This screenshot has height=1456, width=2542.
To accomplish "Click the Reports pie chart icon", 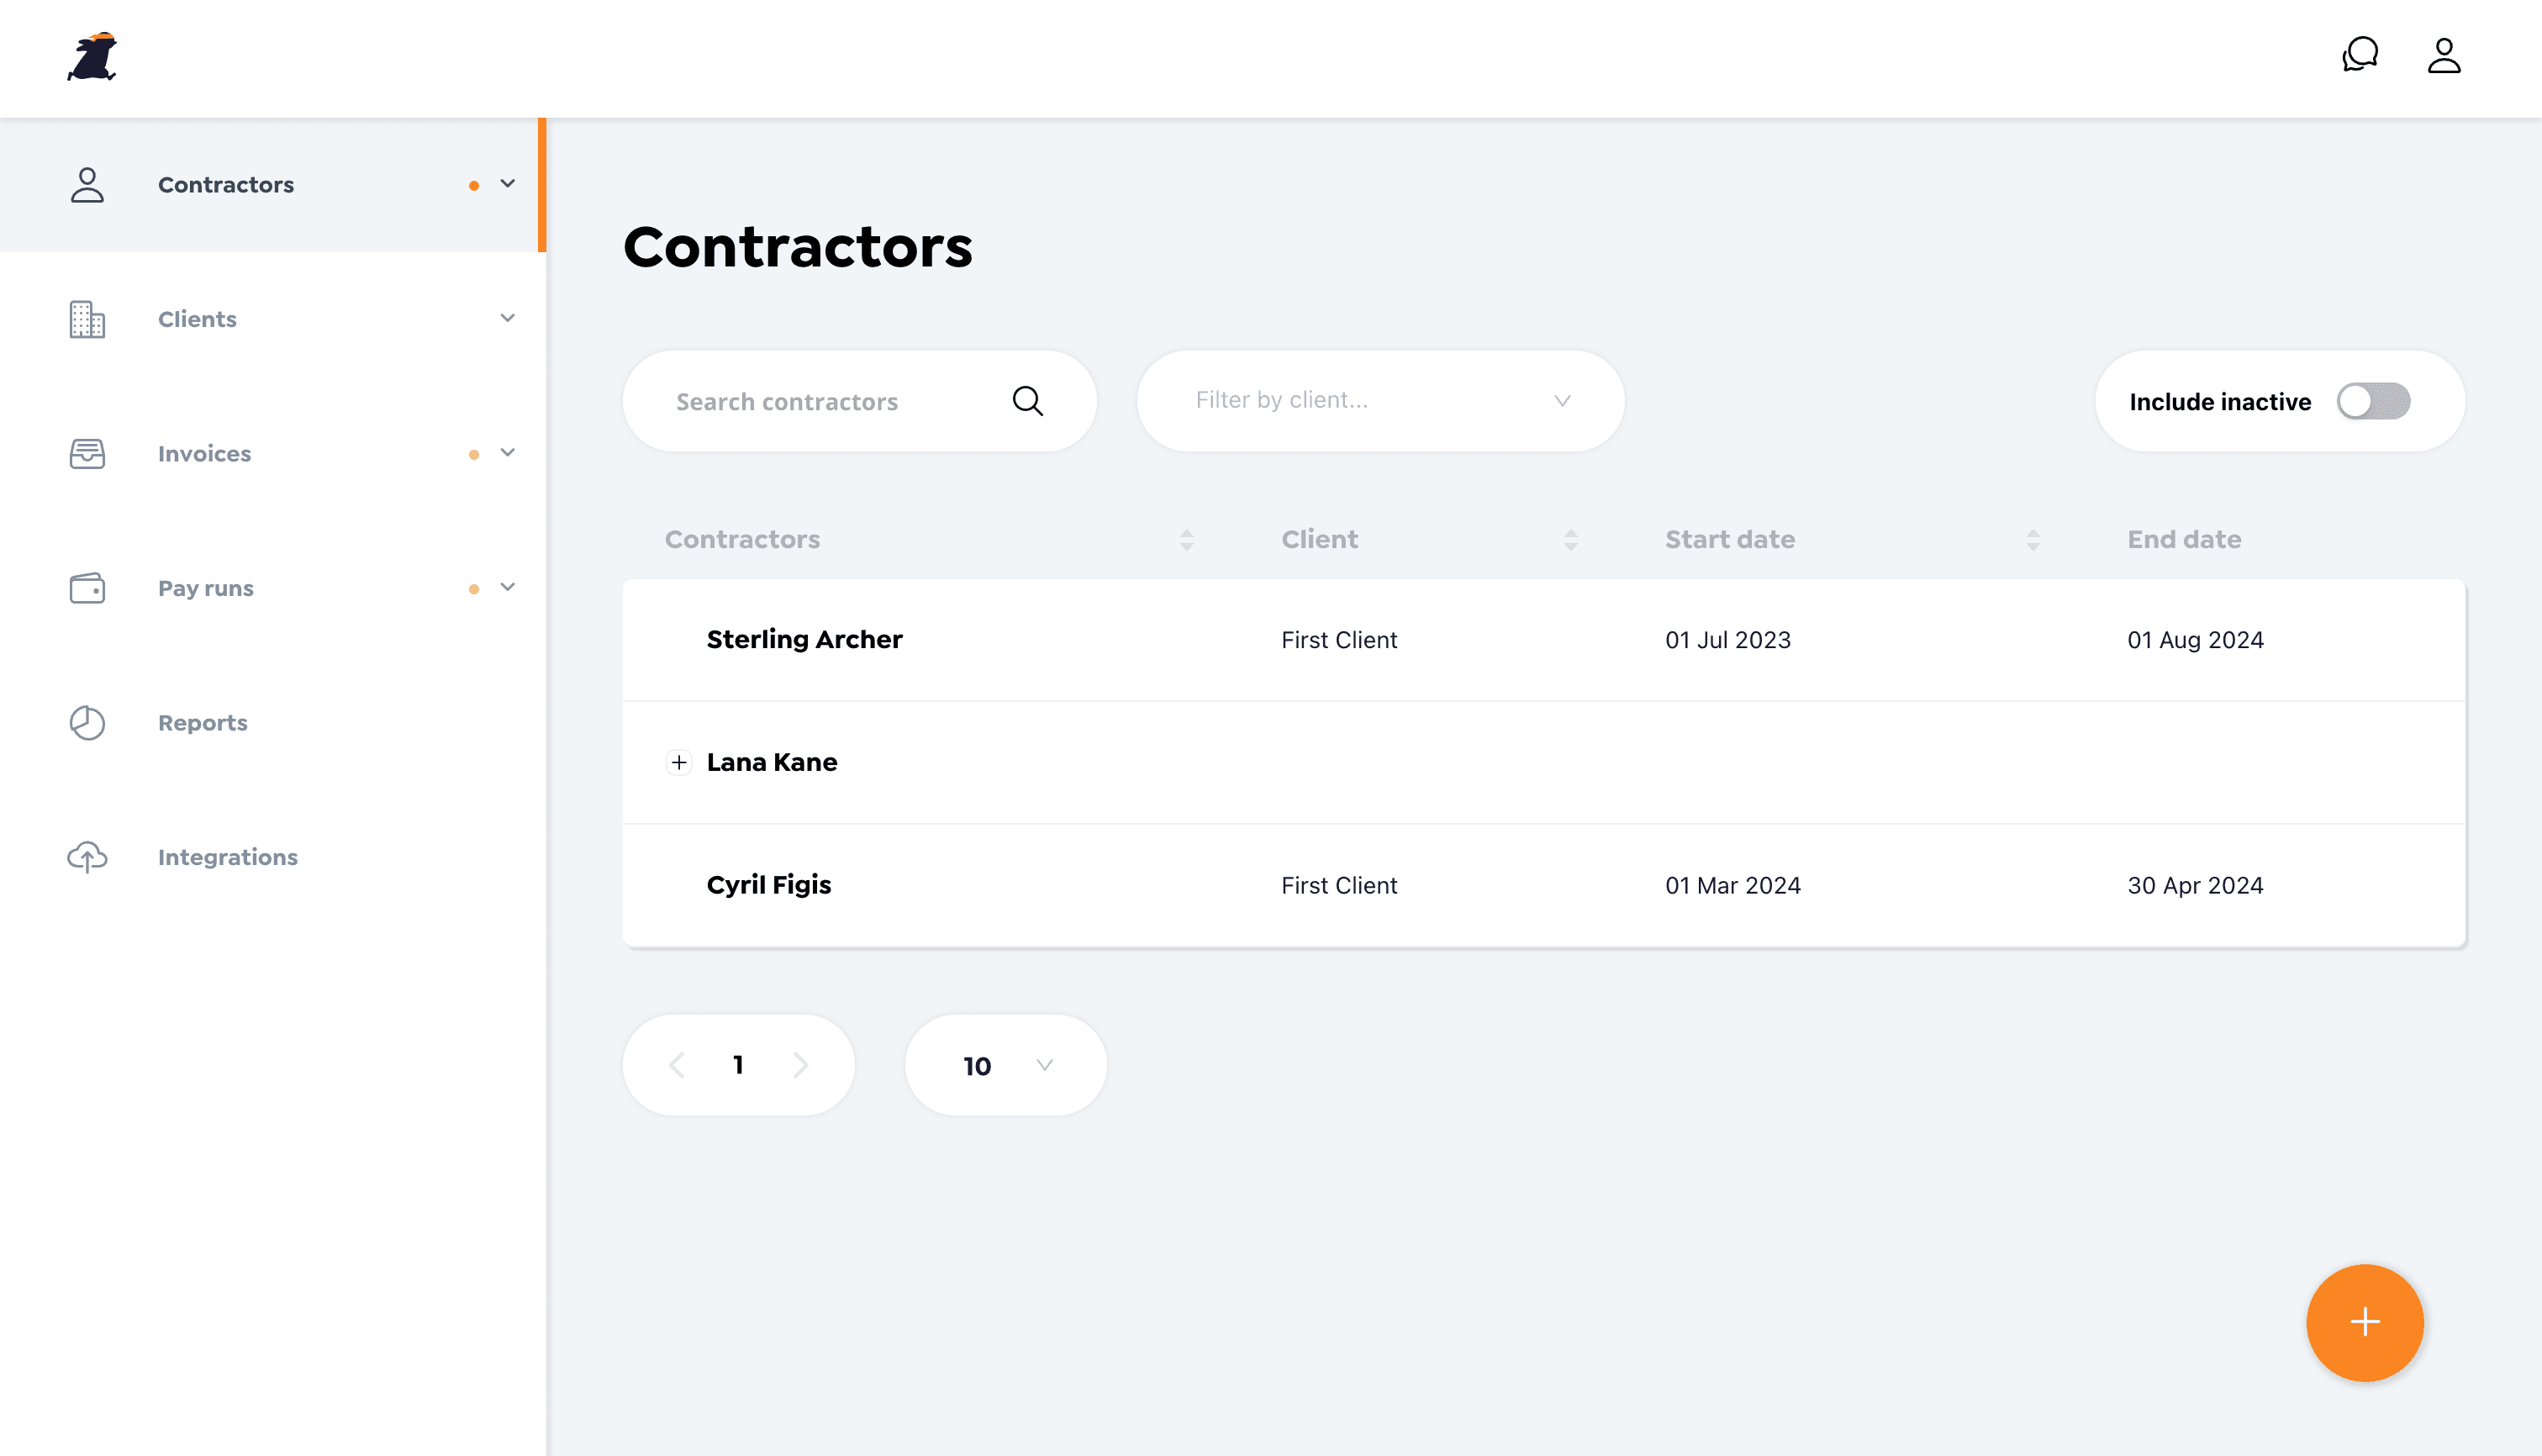I will (x=87, y=723).
